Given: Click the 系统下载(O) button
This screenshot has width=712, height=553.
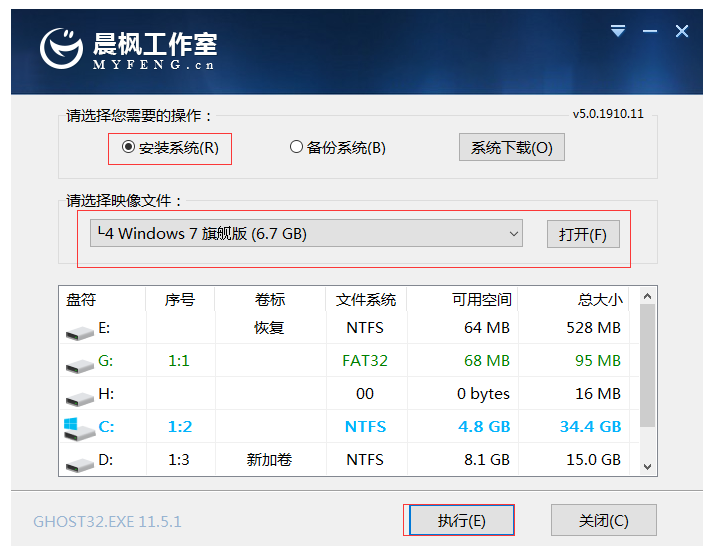Looking at the screenshot, I should (511, 148).
